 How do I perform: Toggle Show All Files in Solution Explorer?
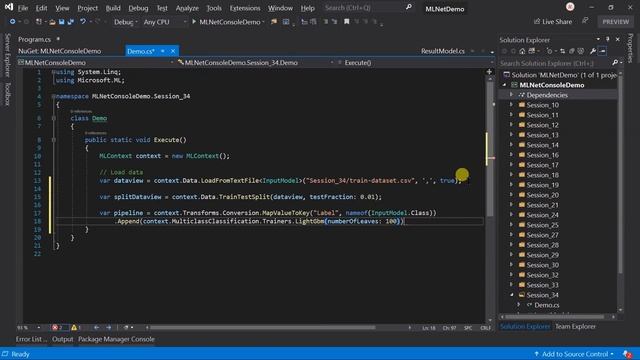tap(580, 51)
